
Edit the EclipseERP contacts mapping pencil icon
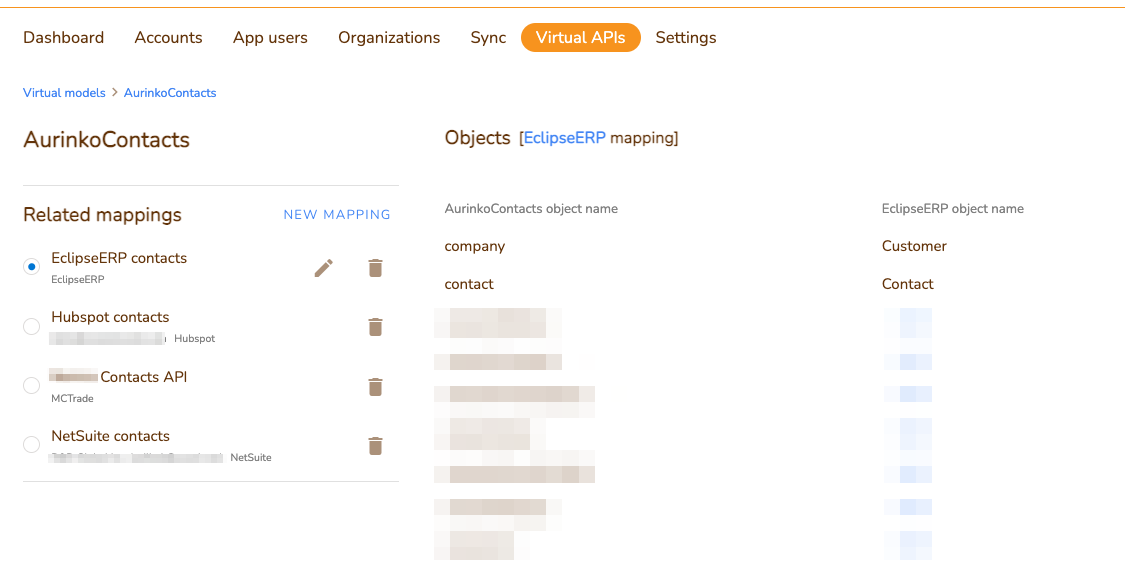tap(324, 268)
